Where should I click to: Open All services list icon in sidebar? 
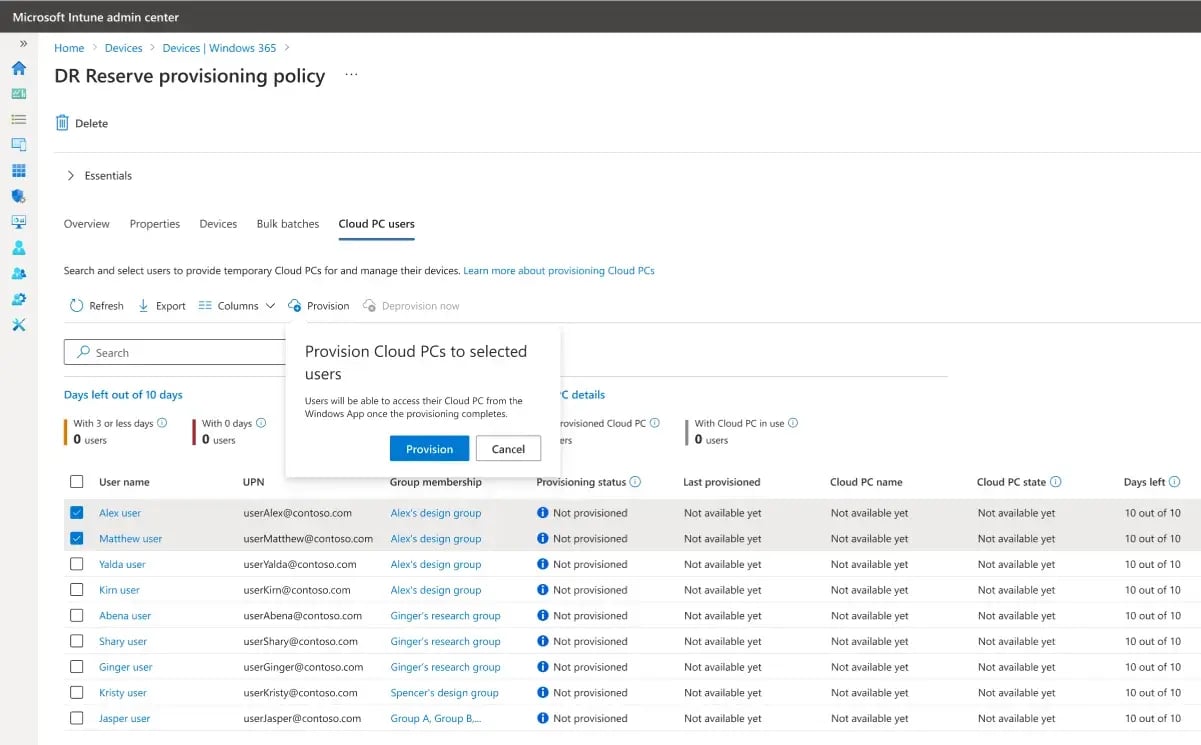tap(18, 119)
